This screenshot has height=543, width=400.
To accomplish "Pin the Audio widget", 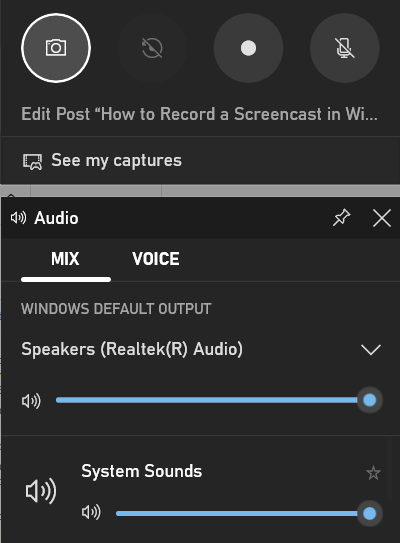I will coord(341,218).
